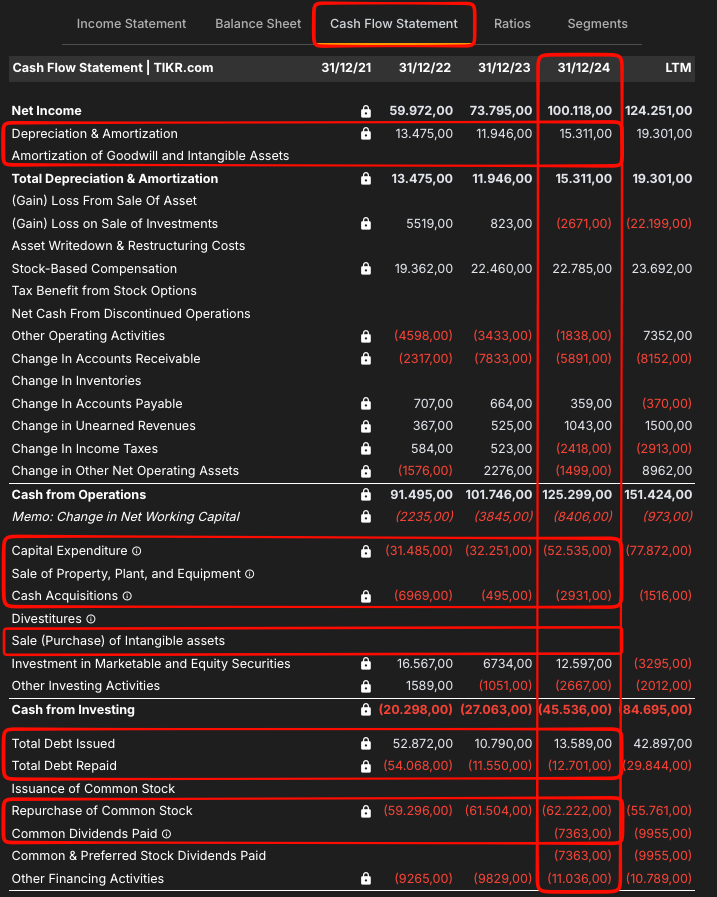
Task: Go to the Segments tab
Action: [x=597, y=24]
